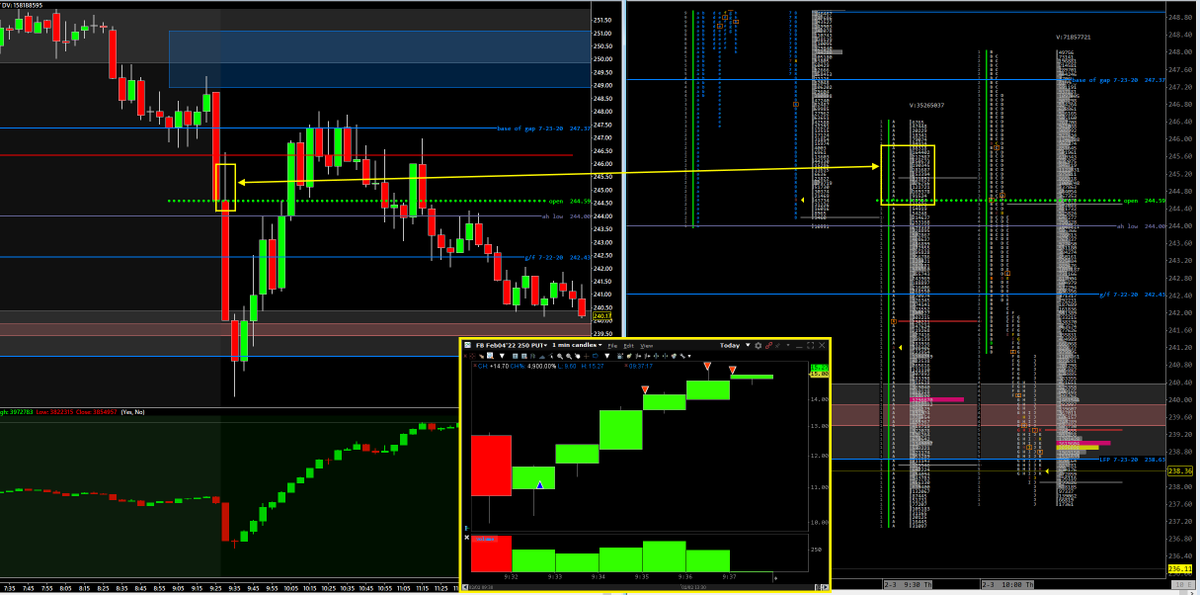Image resolution: width=1200 pixels, height=595 pixels.
Task: Click the right arrow of the option chart scrollbar
Action: [x=825, y=587]
